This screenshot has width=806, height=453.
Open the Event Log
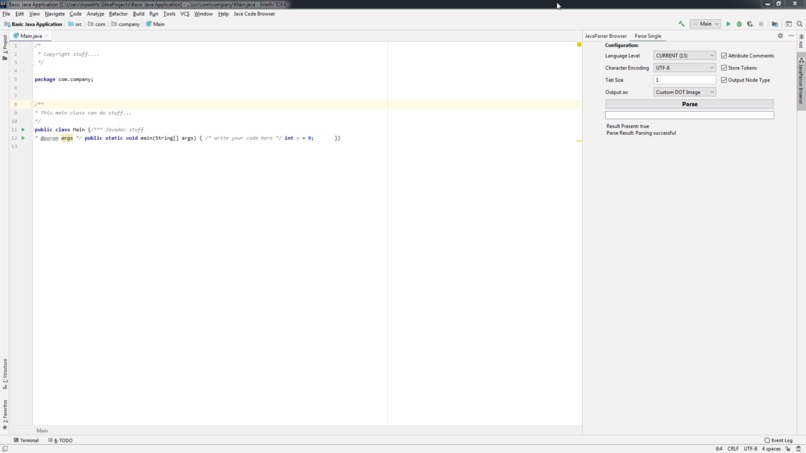click(778, 440)
